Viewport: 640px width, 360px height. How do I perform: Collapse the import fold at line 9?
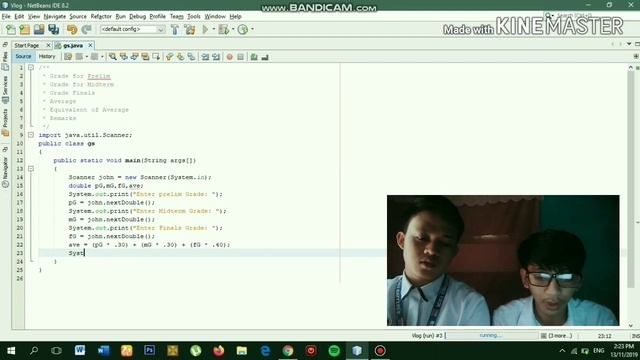click(x=31, y=135)
